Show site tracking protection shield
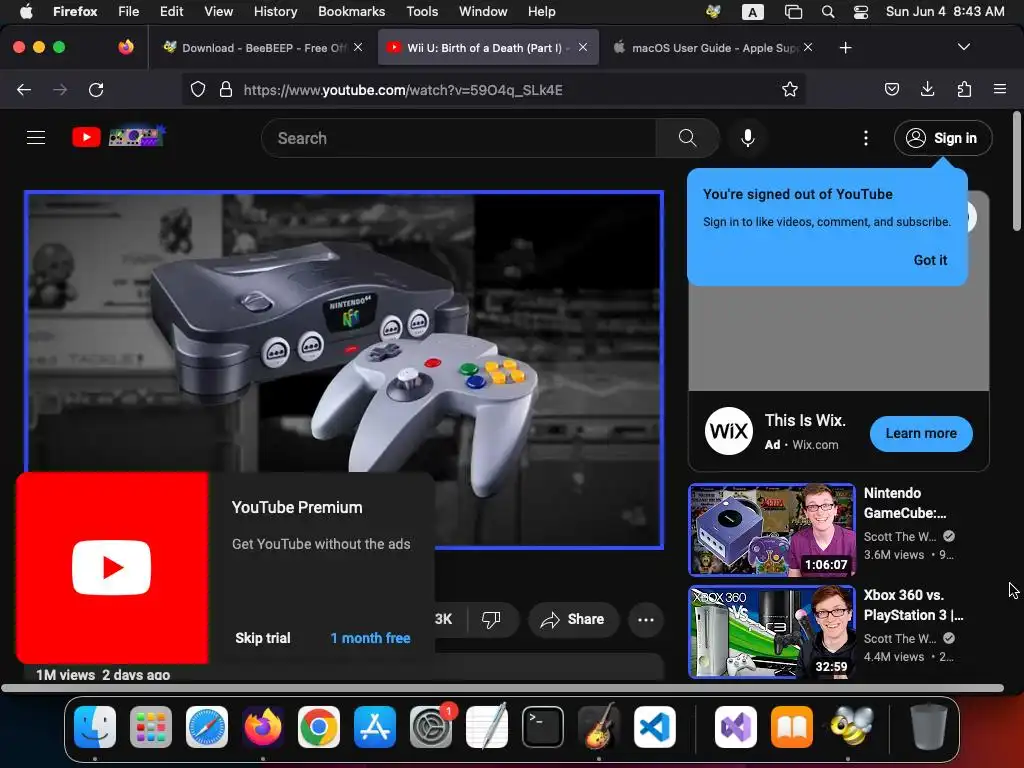 click(198, 89)
